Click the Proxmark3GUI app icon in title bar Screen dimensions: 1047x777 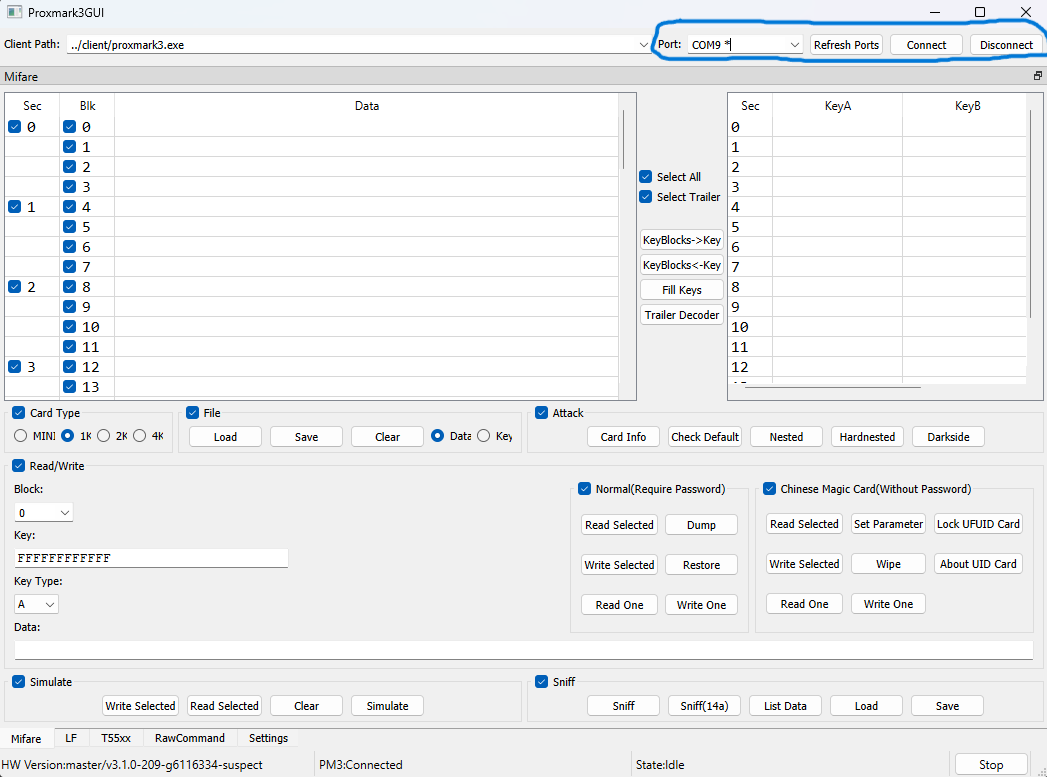[x=14, y=12]
